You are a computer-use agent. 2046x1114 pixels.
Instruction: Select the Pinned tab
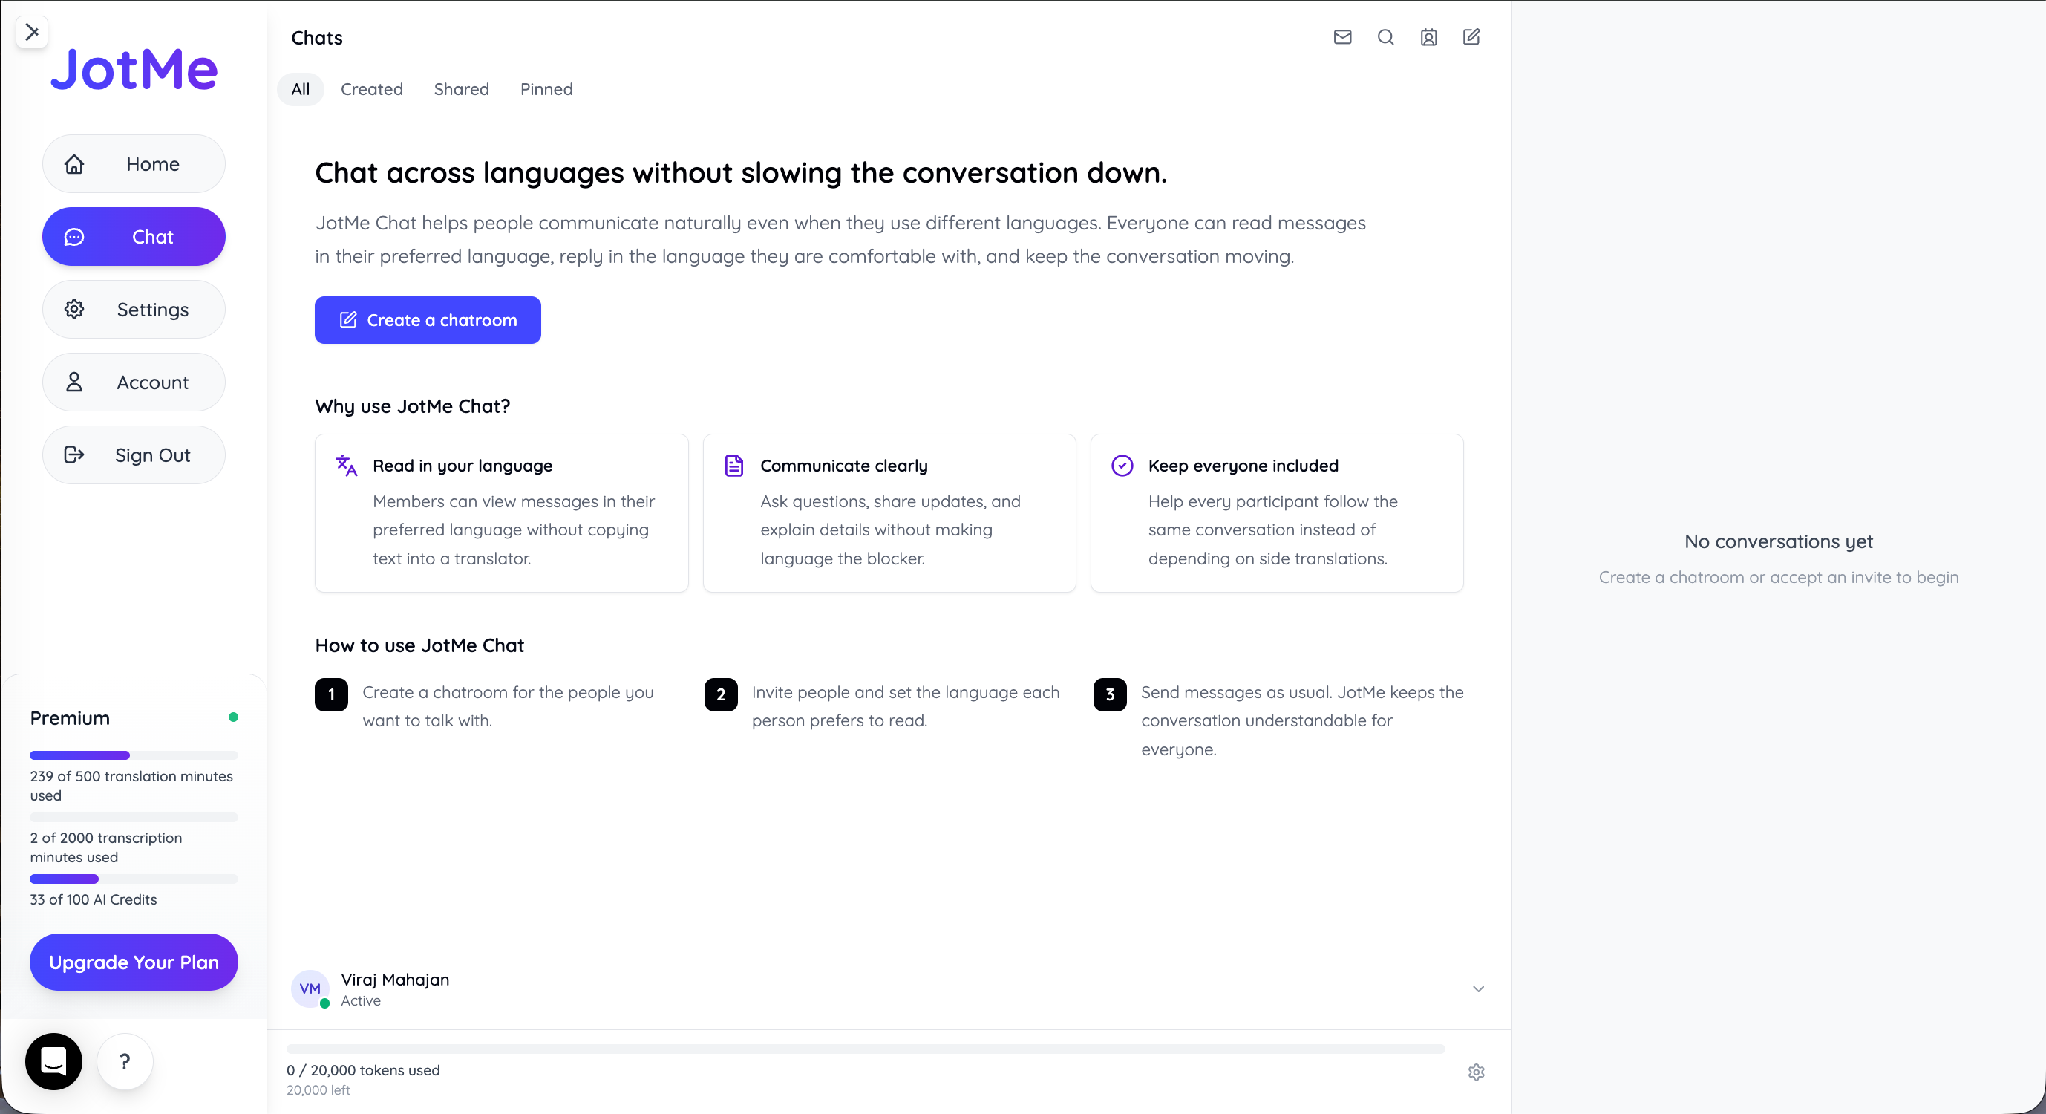click(546, 89)
